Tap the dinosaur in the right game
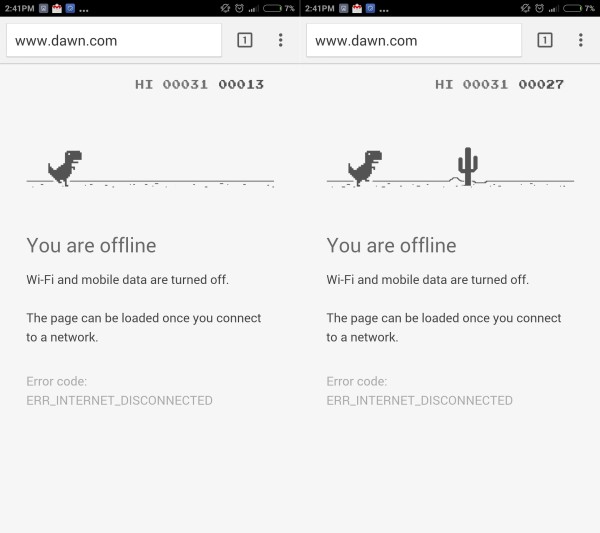Viewport: 600px width, 533px height. [x=365, y=168]
